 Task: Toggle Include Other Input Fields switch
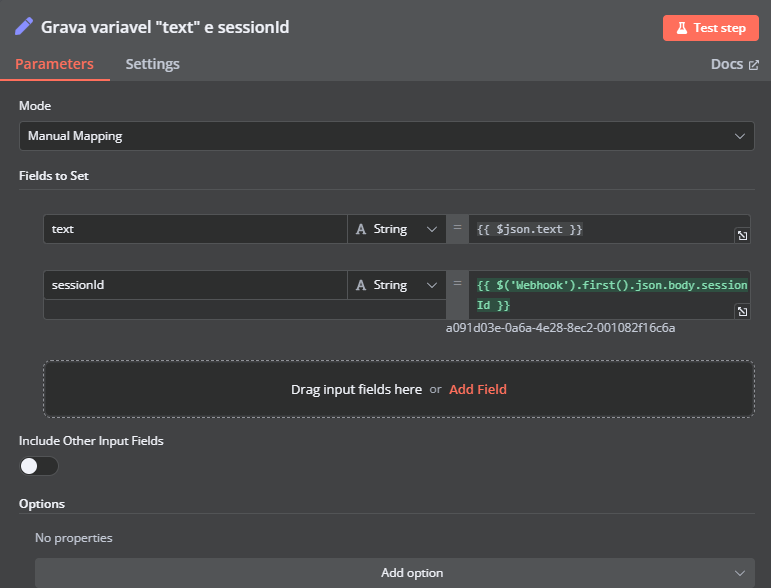(x=39, y=466)
